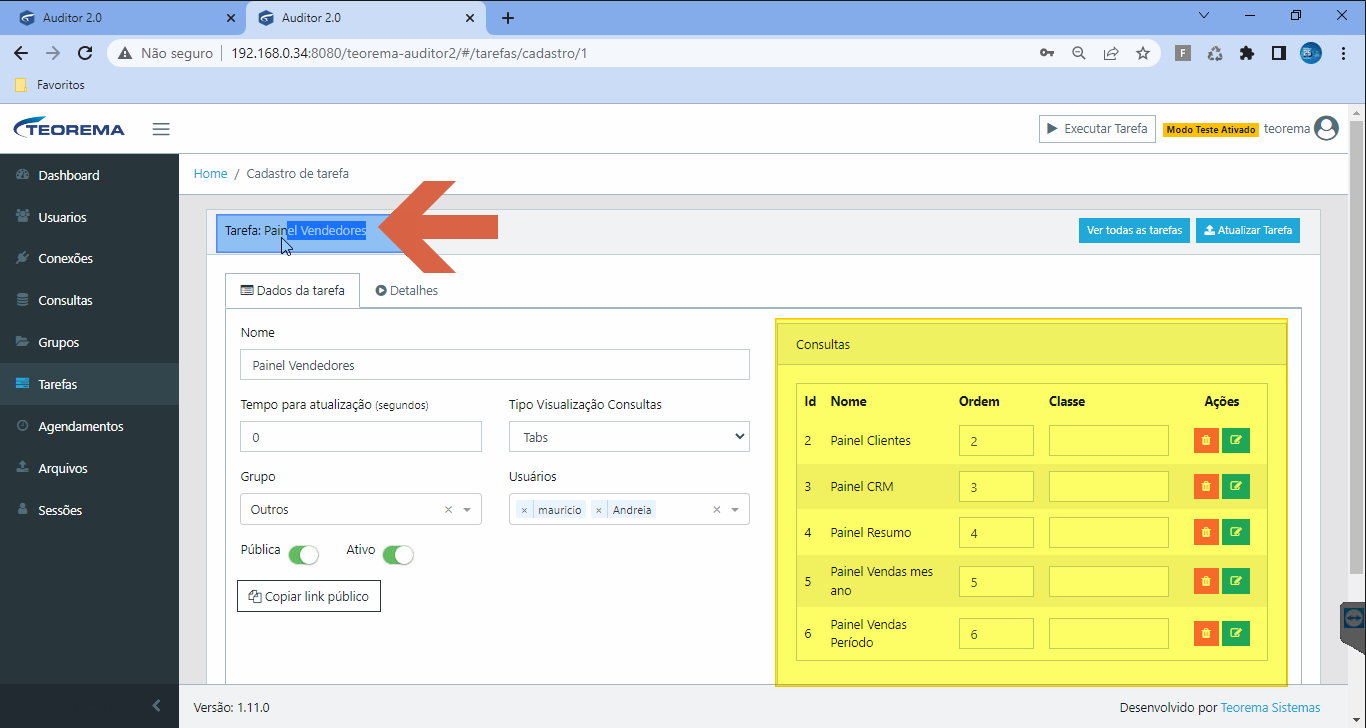1366x728 pixels.
Task: Close the first Auditor 2.0 tab
Action: pyautogui.click(x=231, y=18)
